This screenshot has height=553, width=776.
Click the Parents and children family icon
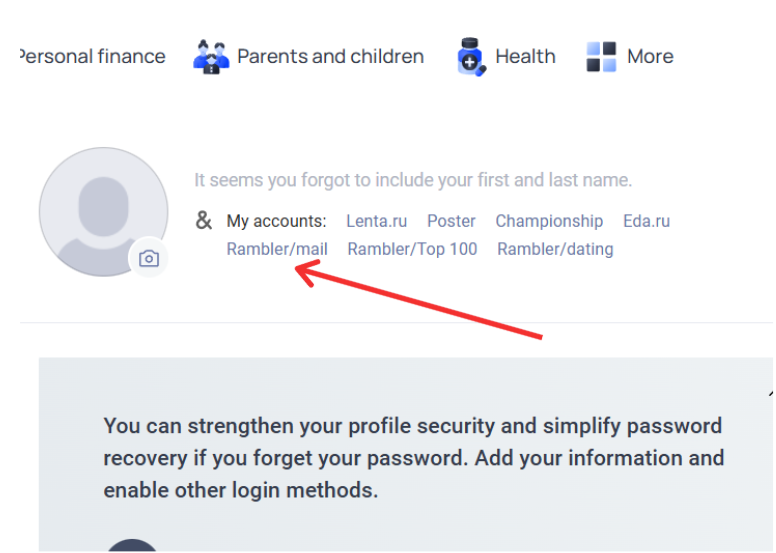211,56
